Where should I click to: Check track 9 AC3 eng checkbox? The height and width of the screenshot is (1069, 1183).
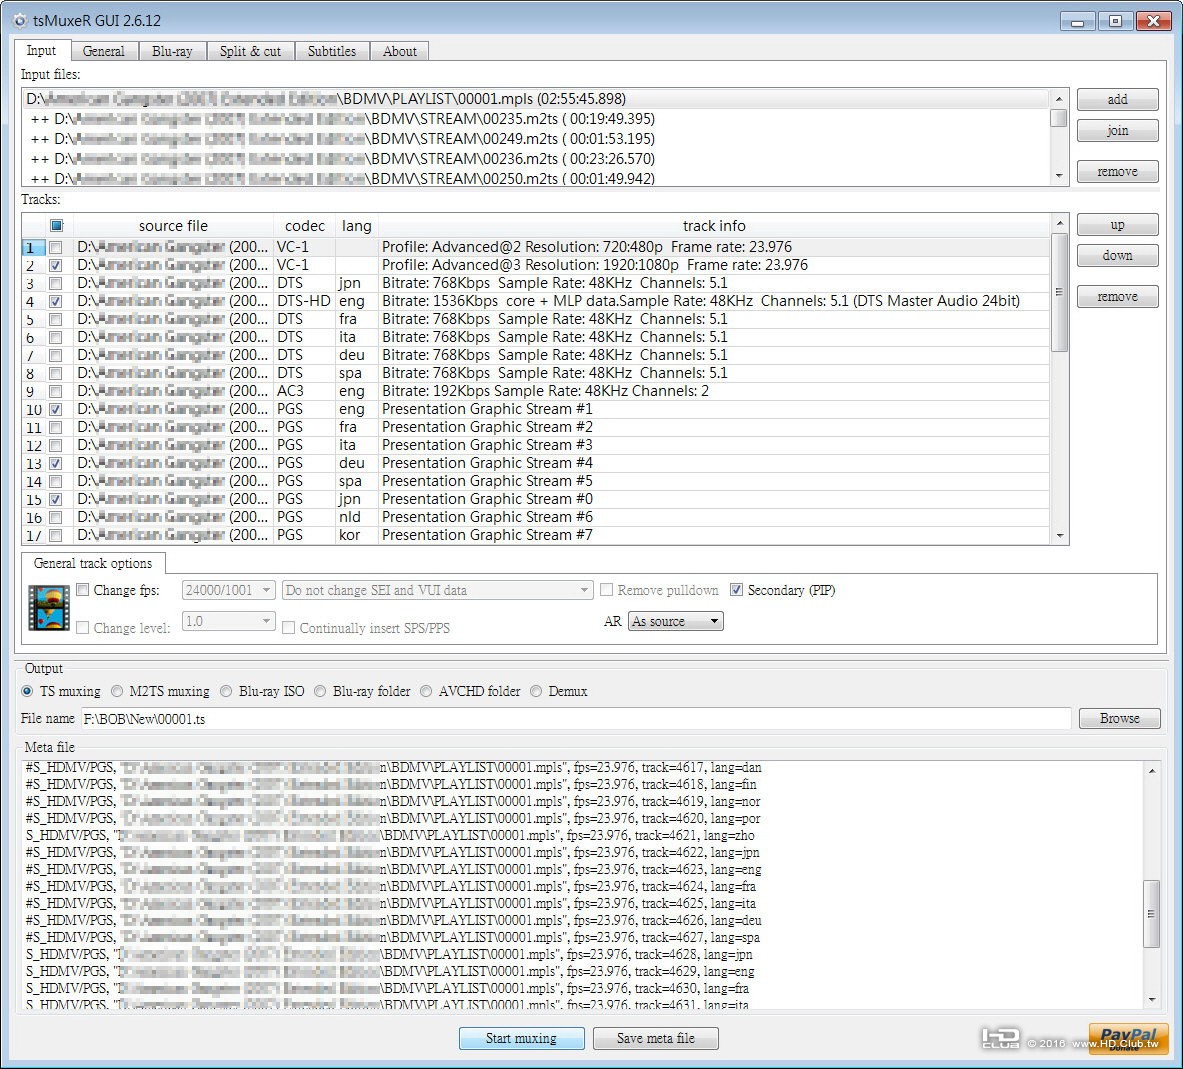coord(56,392)
